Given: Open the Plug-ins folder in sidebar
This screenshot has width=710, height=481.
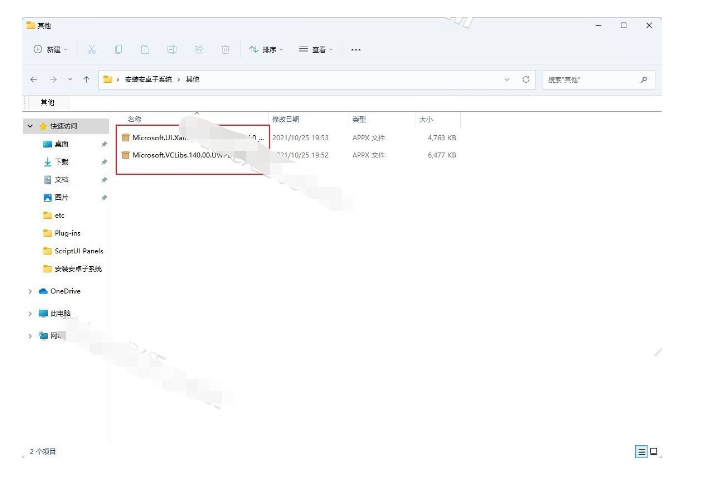Looking at the screenshot, I should pos(61,233).
